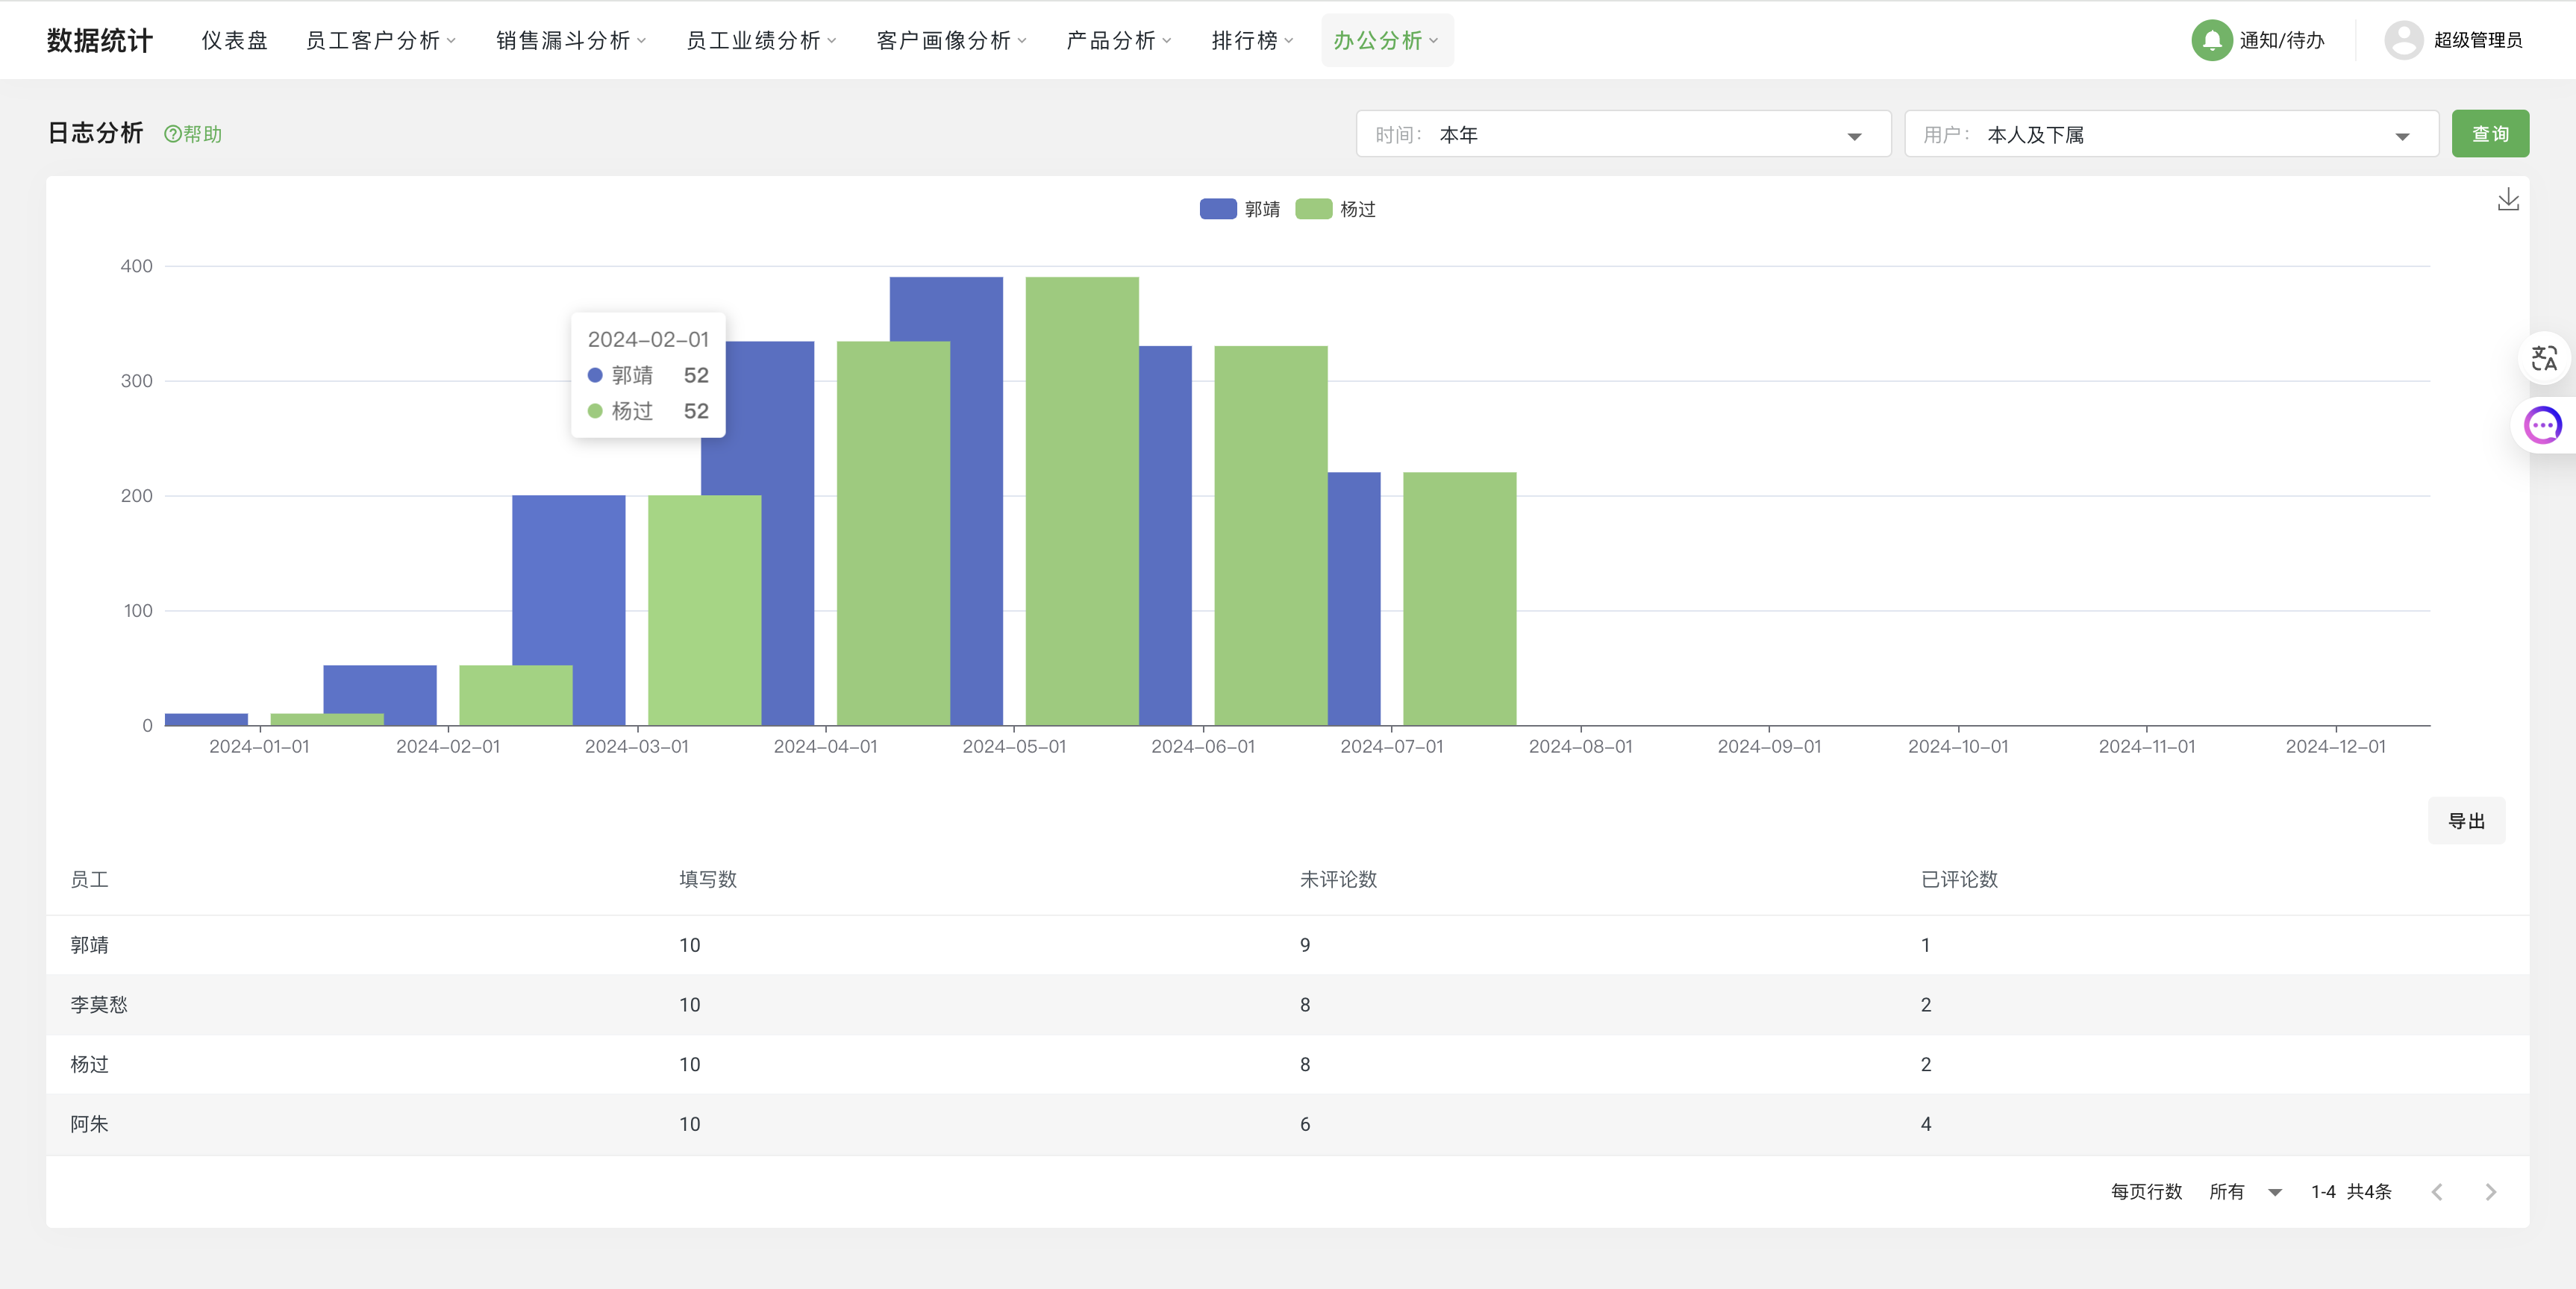Open the 仪表盘 dashboard page
Image resolution: width=2576 pixels, height=1289 pixels.
click(x=234, y=40)
